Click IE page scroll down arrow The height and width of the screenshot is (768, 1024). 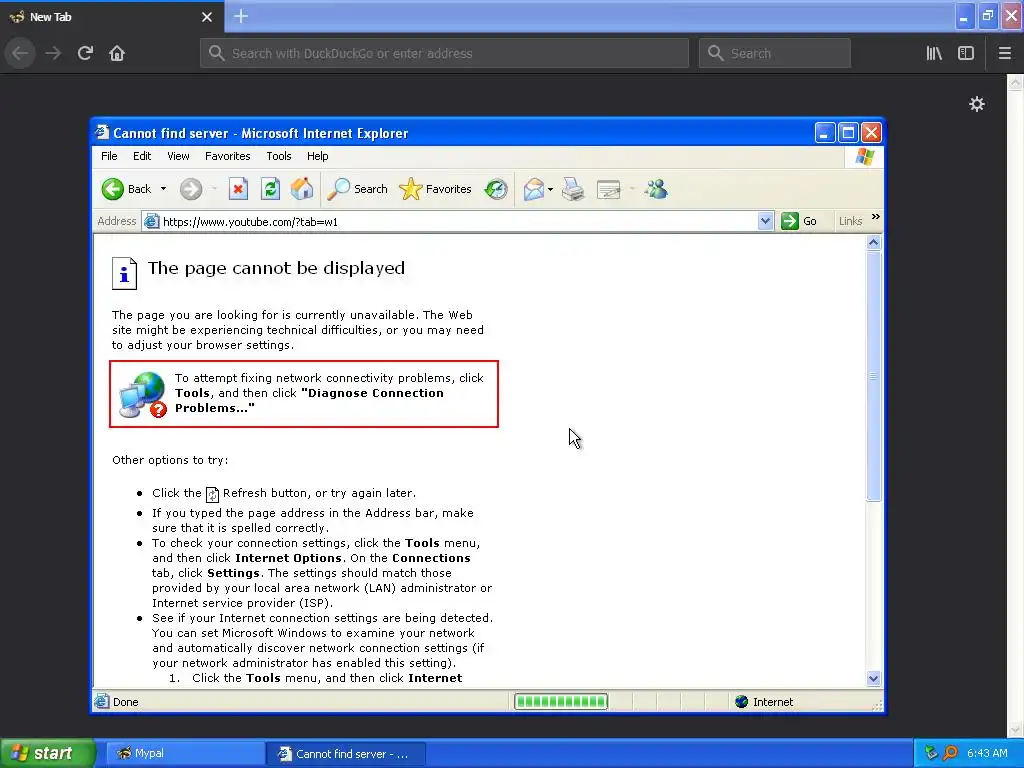tap(874, 679)
